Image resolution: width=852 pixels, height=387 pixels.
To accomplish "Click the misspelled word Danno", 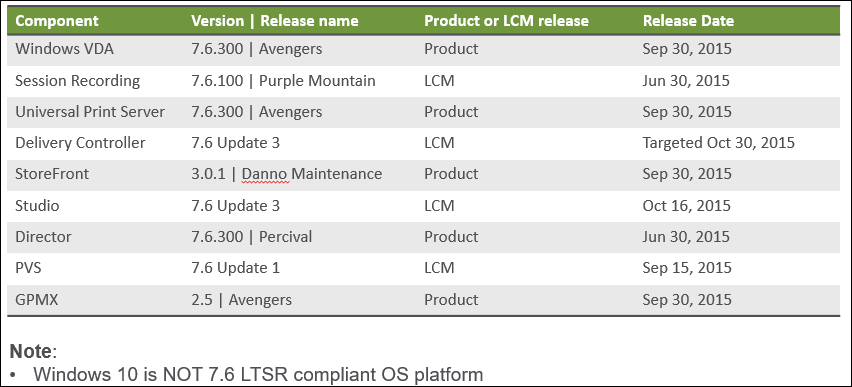I will (265, 174).
